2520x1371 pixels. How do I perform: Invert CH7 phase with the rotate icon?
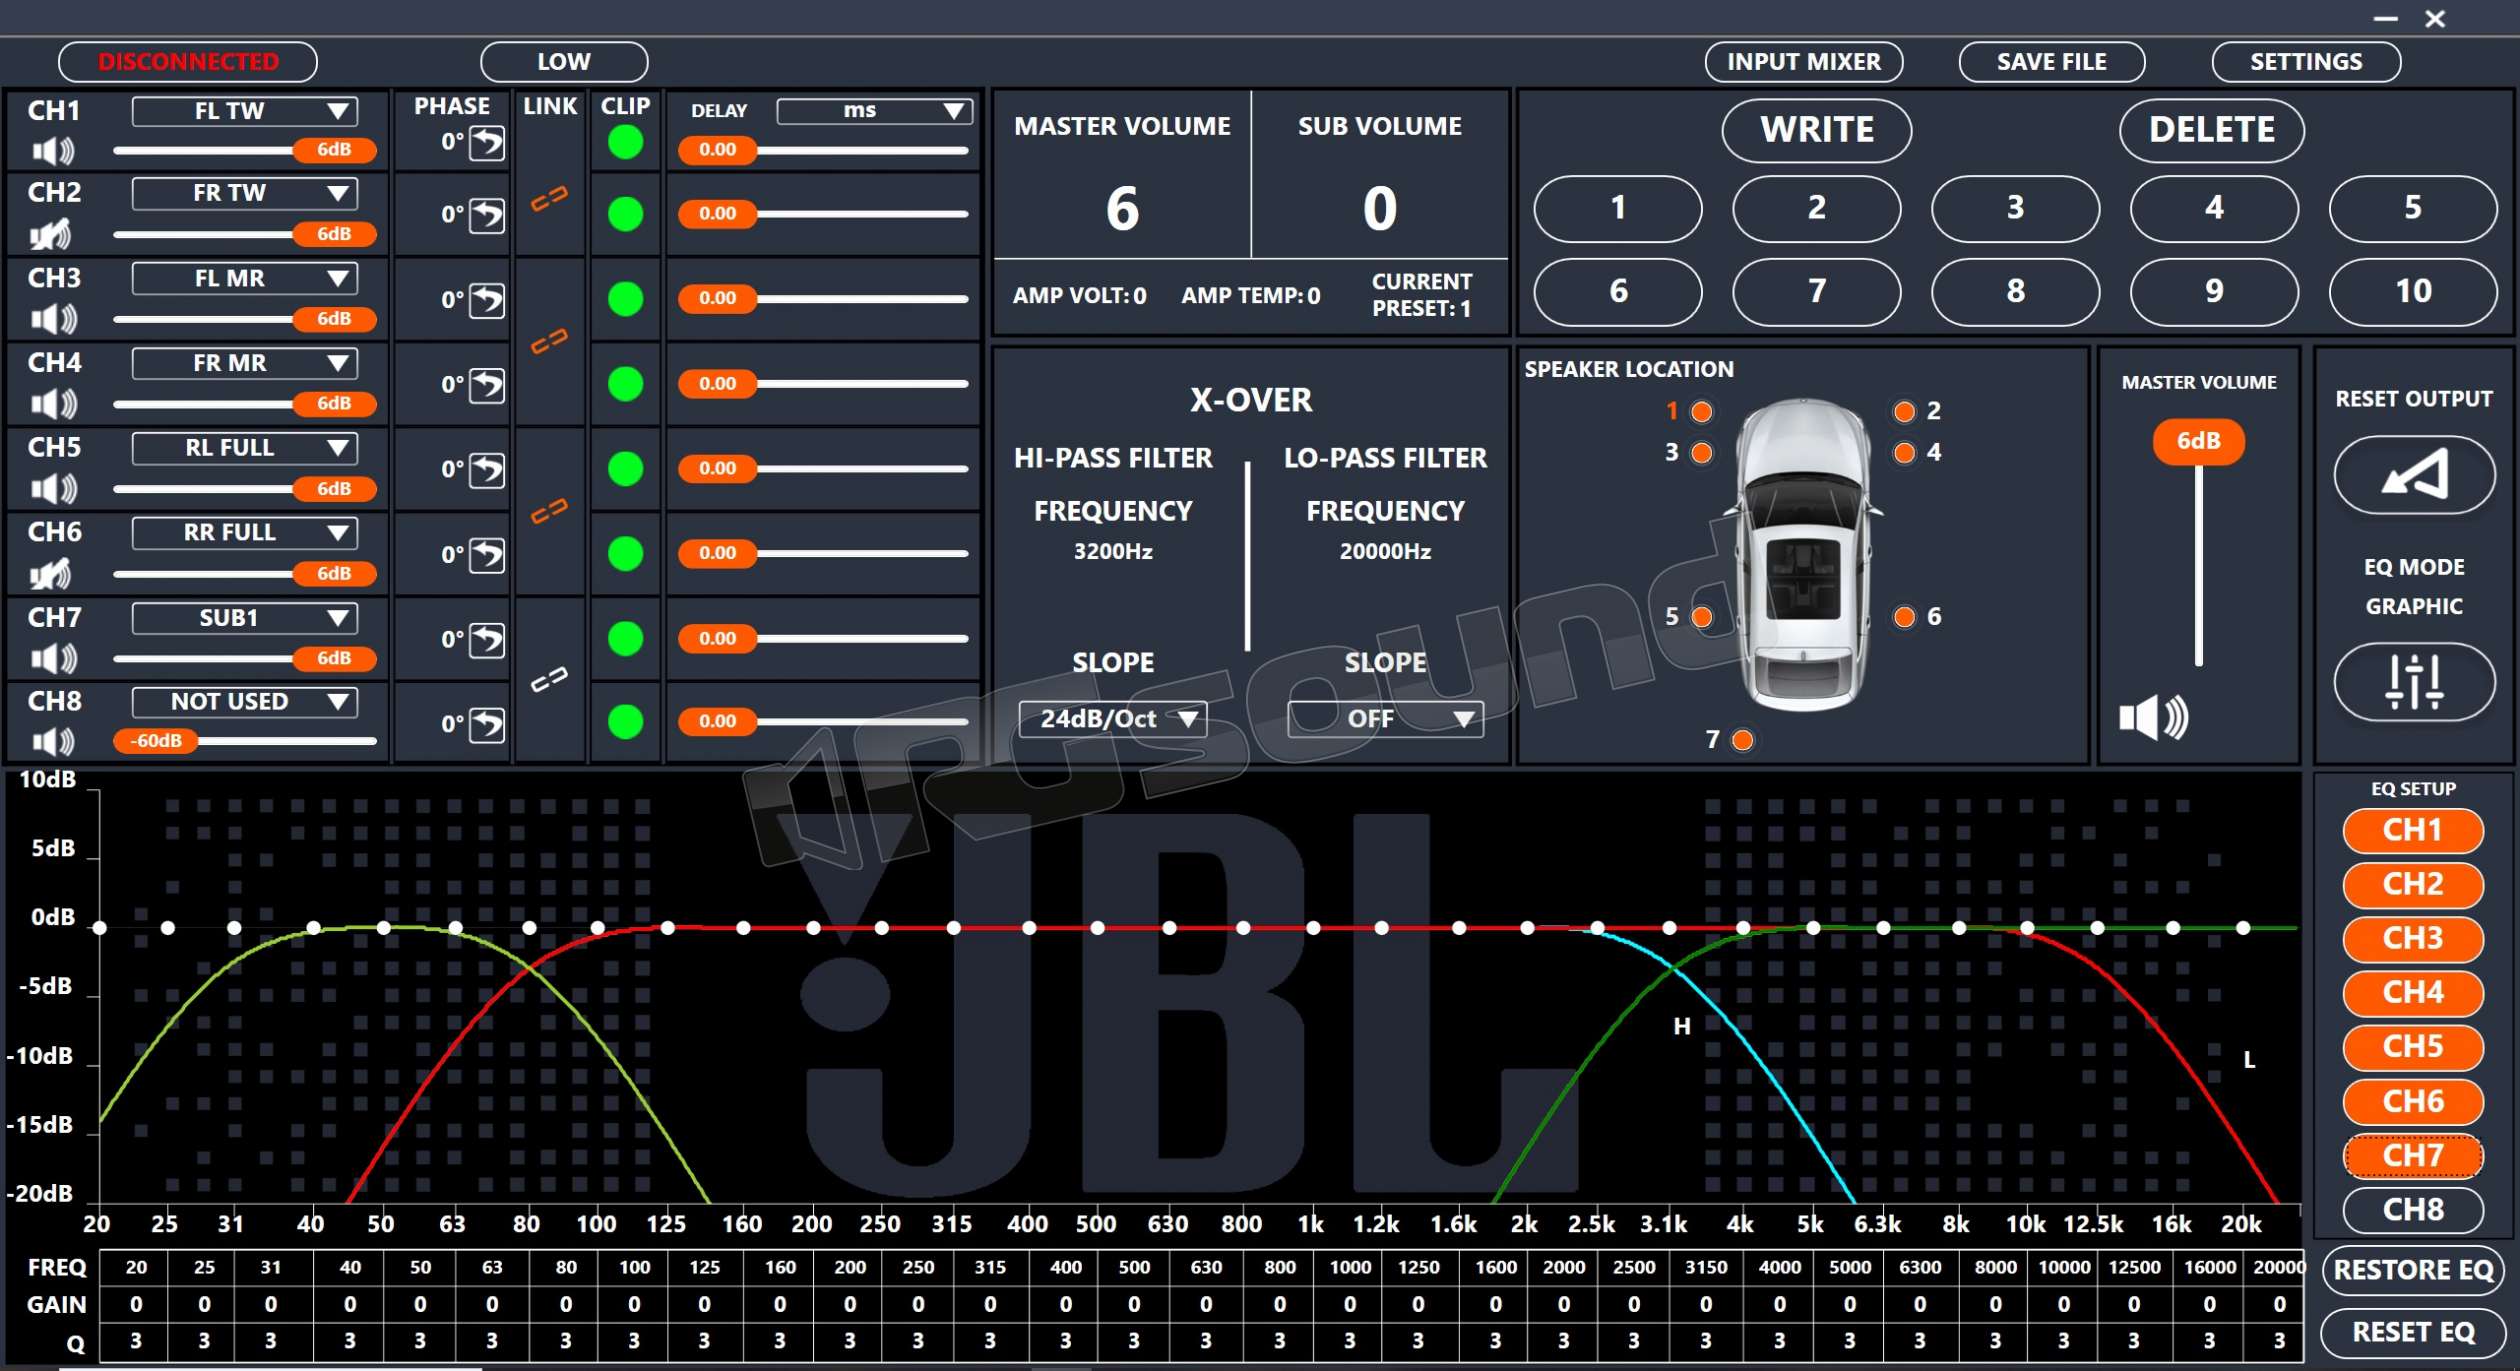487,640
